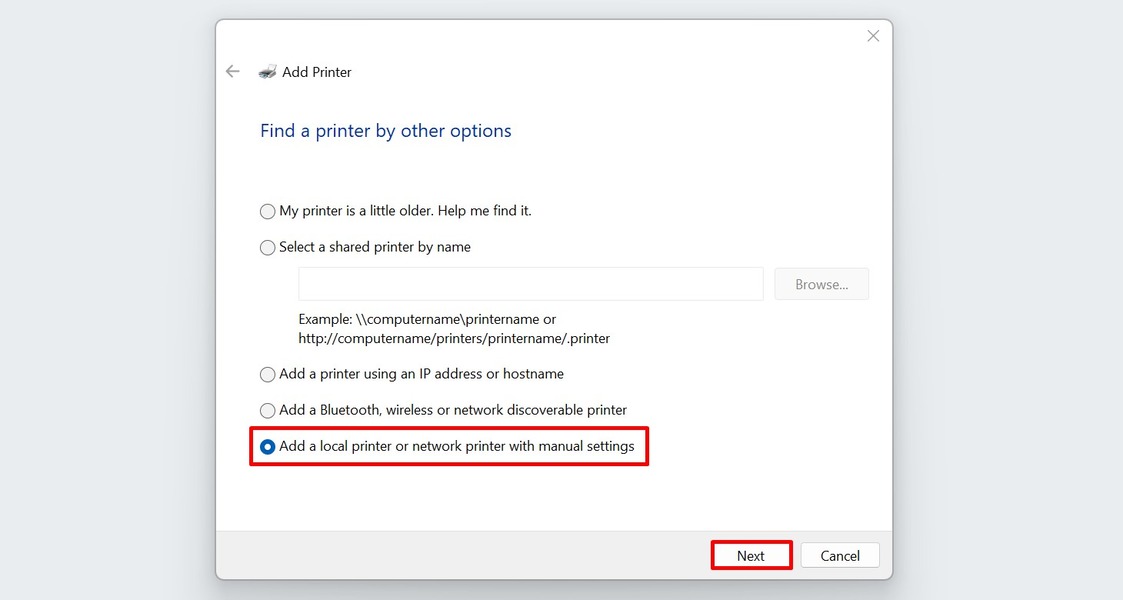Open the Browse dialog for shared printers
The image size is (1123, 600).
point(821,284)
